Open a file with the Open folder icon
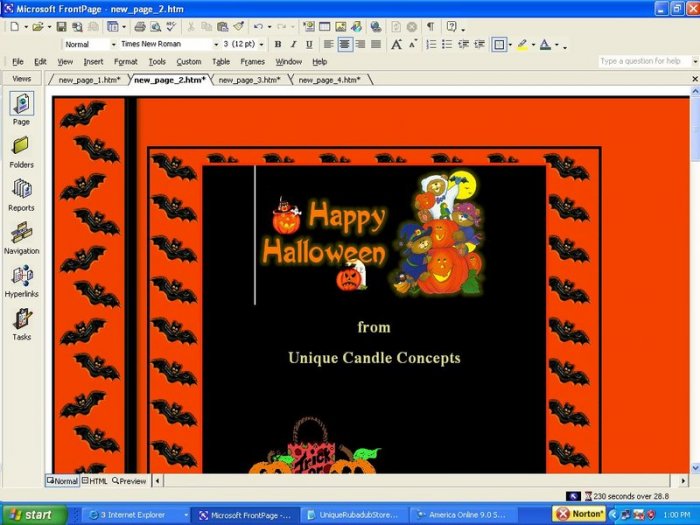The height and width of the screenshot is (525, 700). (38, 27)
